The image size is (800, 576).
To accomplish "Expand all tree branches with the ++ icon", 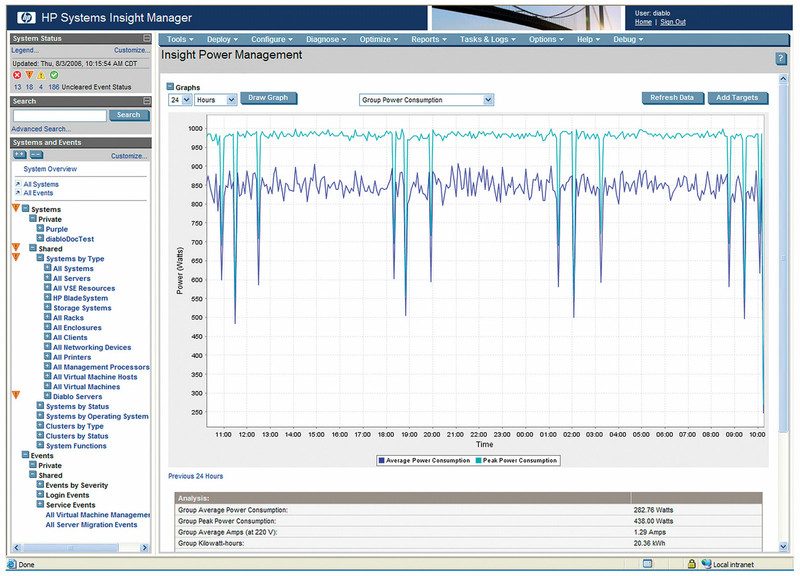I will pos(19,153).
